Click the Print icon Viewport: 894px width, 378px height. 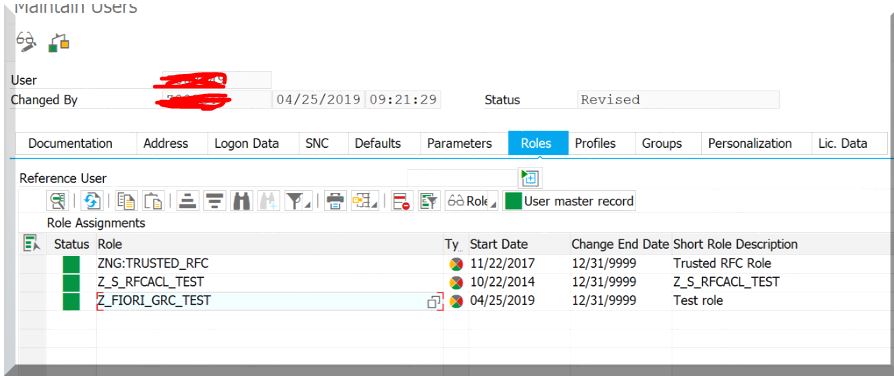point(335,201)
